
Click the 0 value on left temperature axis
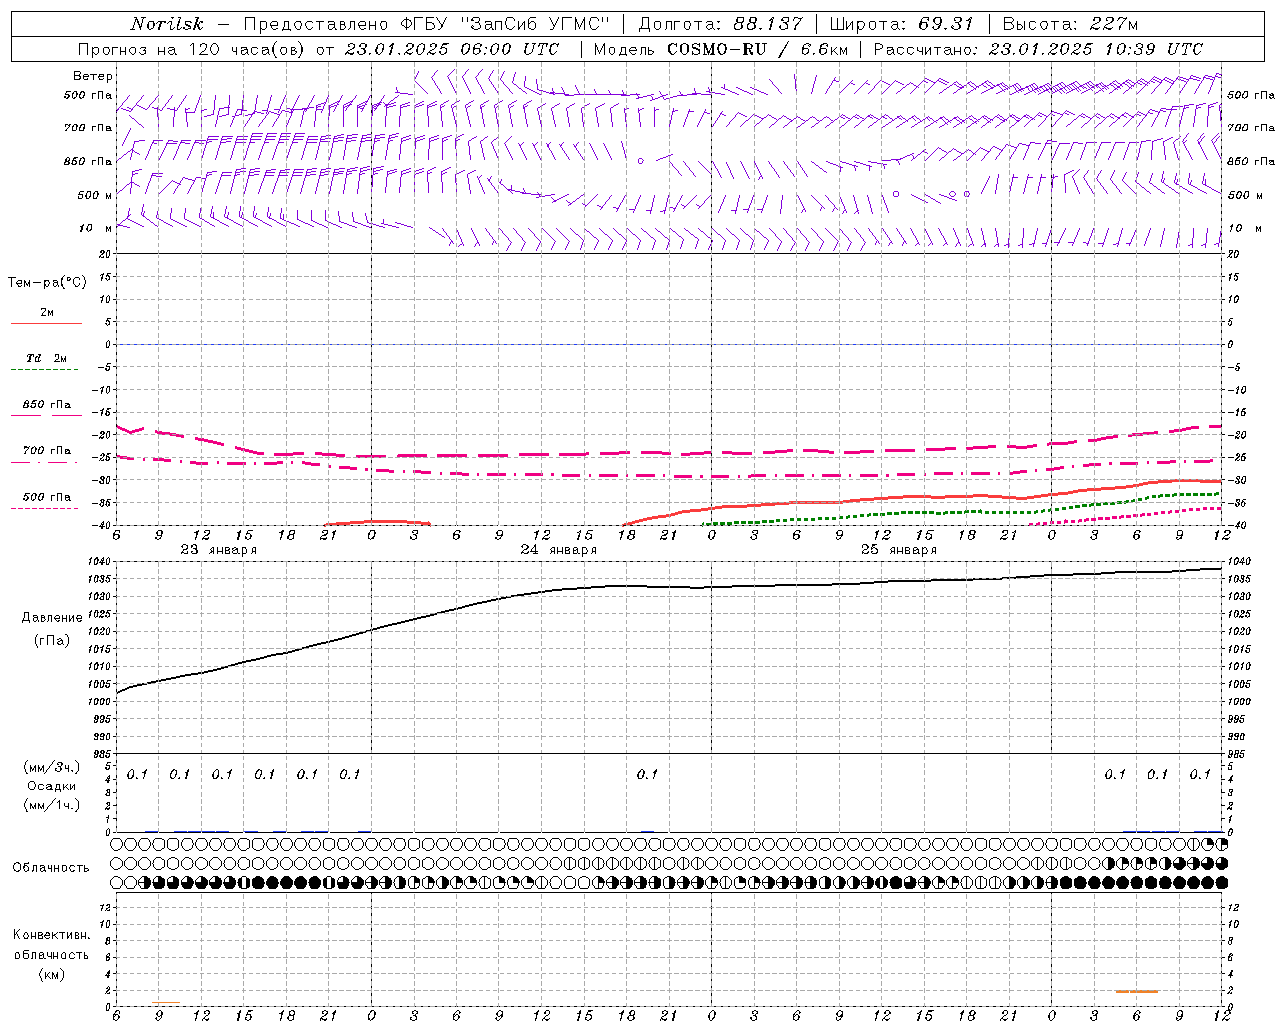(x=110, y=345)
